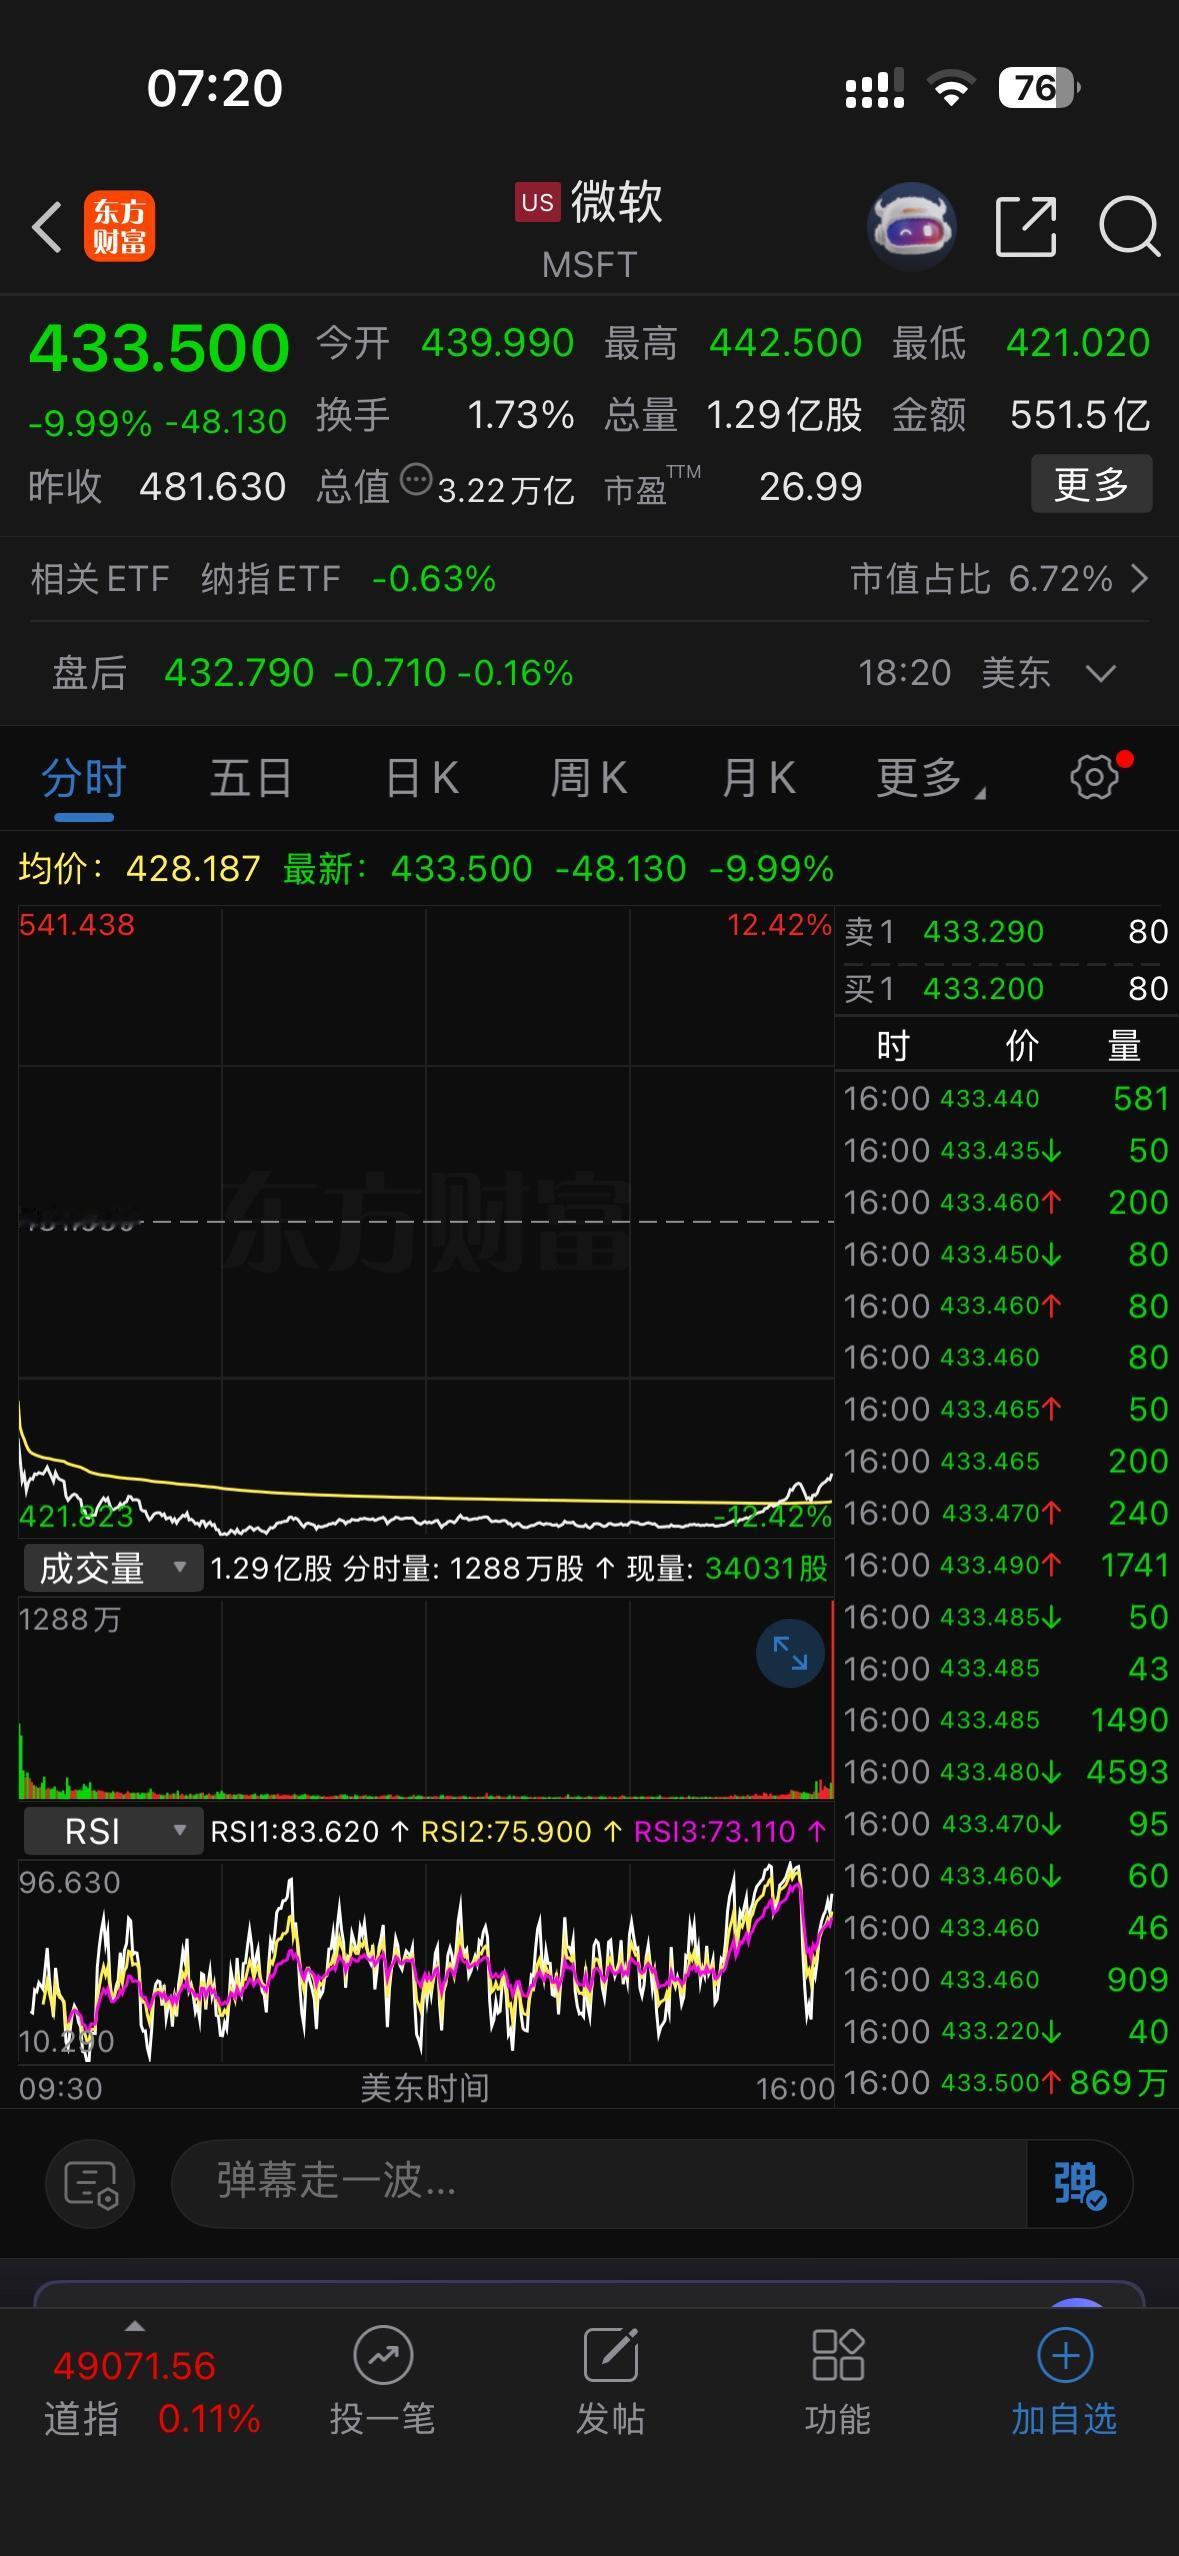The image size is (1179, 2556).
Task: Tap the 卖1 433.290 quote row
Action: tap(1006, 932)
